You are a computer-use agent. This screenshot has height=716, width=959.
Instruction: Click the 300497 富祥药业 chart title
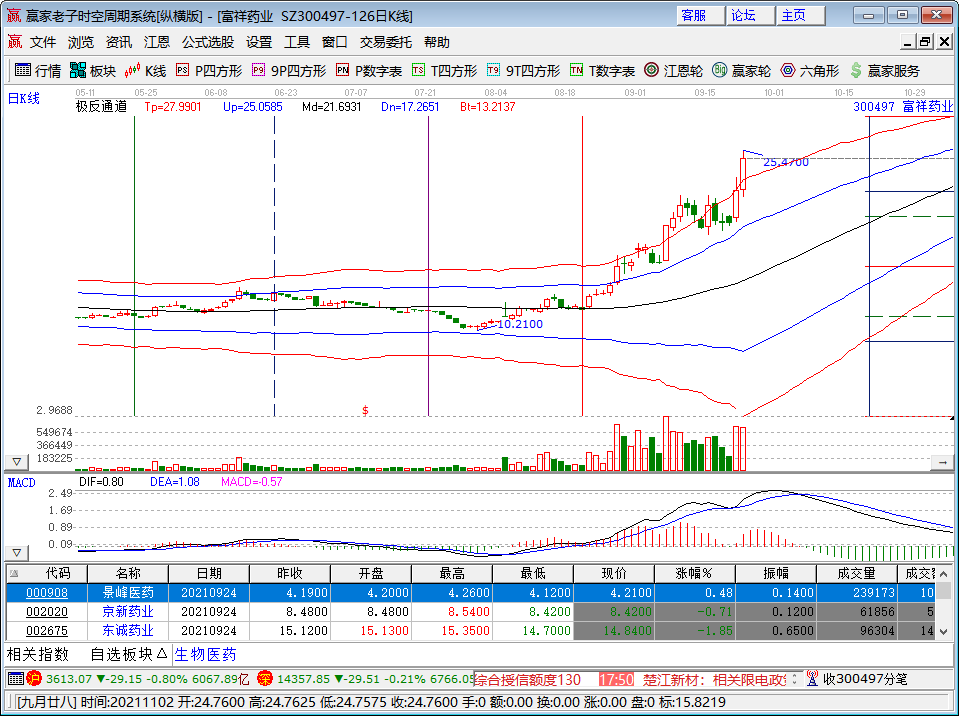tap(903, 106)
